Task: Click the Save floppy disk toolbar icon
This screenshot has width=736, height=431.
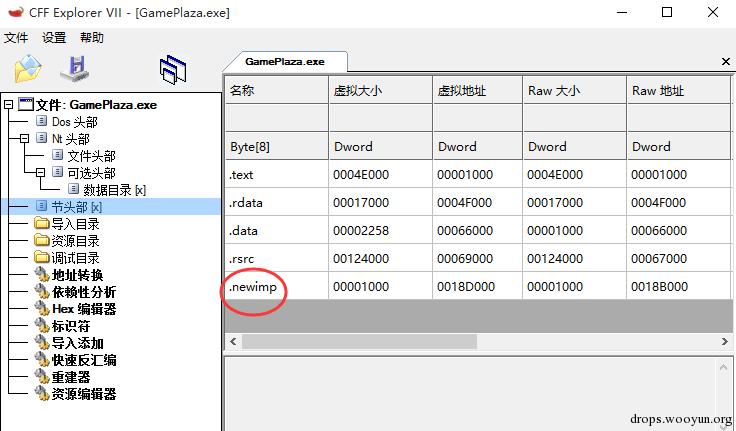Action: [x=75, y=69]
